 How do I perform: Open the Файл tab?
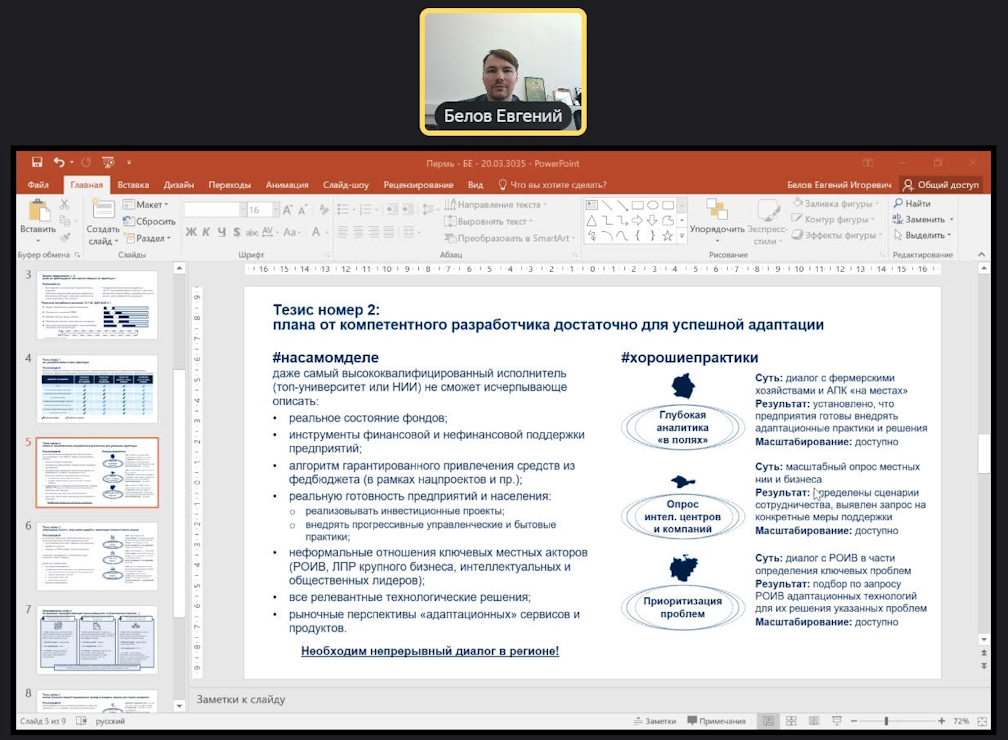(38, 185)
